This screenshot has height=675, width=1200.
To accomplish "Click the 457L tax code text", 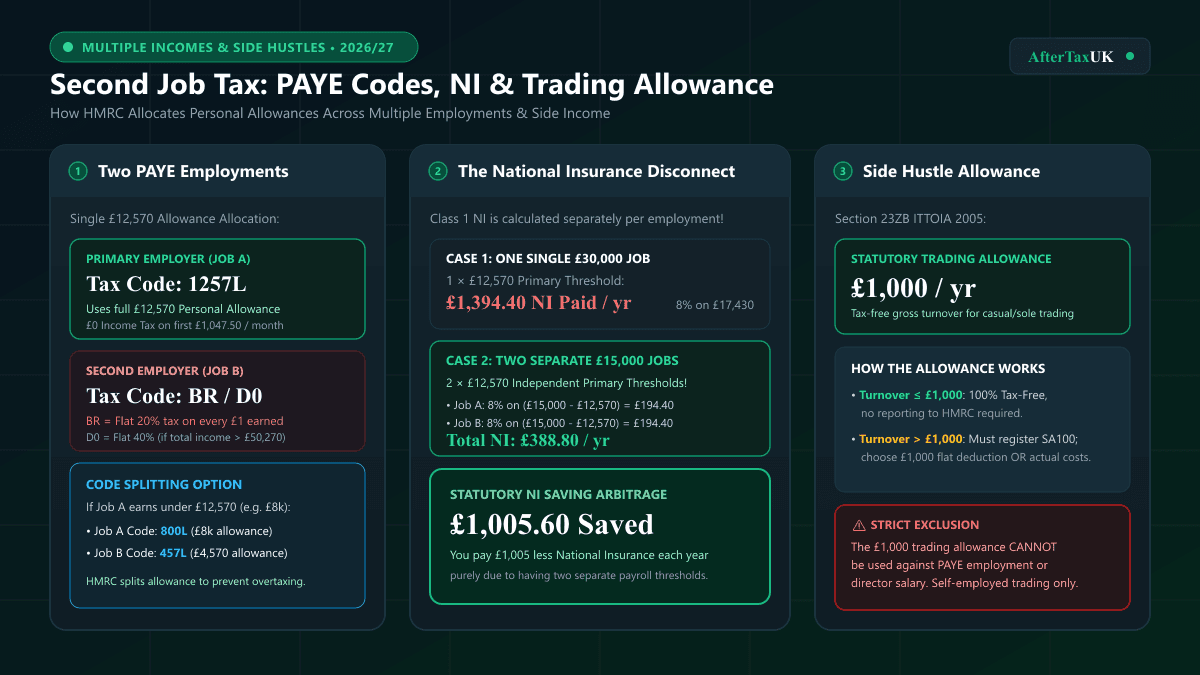I will click(x=176, y=553).
